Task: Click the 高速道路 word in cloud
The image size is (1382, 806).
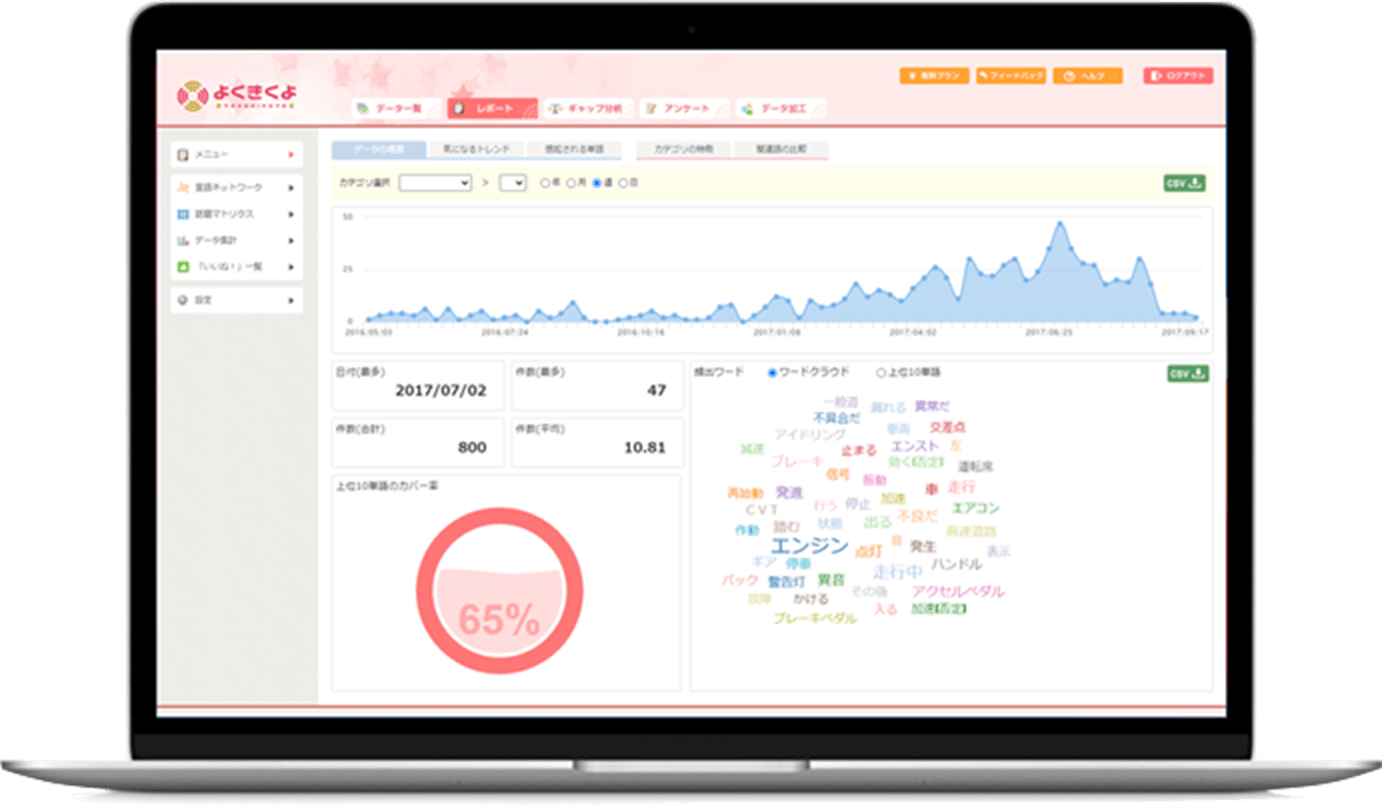Action: [x=972, y=531]
